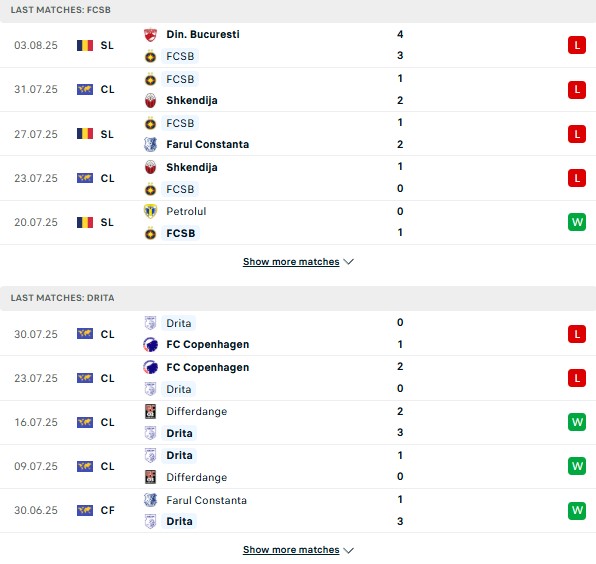The height and width of the screenshot is (564, 596).
Task: Expand more Drita matches
Action: click(291, 550)
